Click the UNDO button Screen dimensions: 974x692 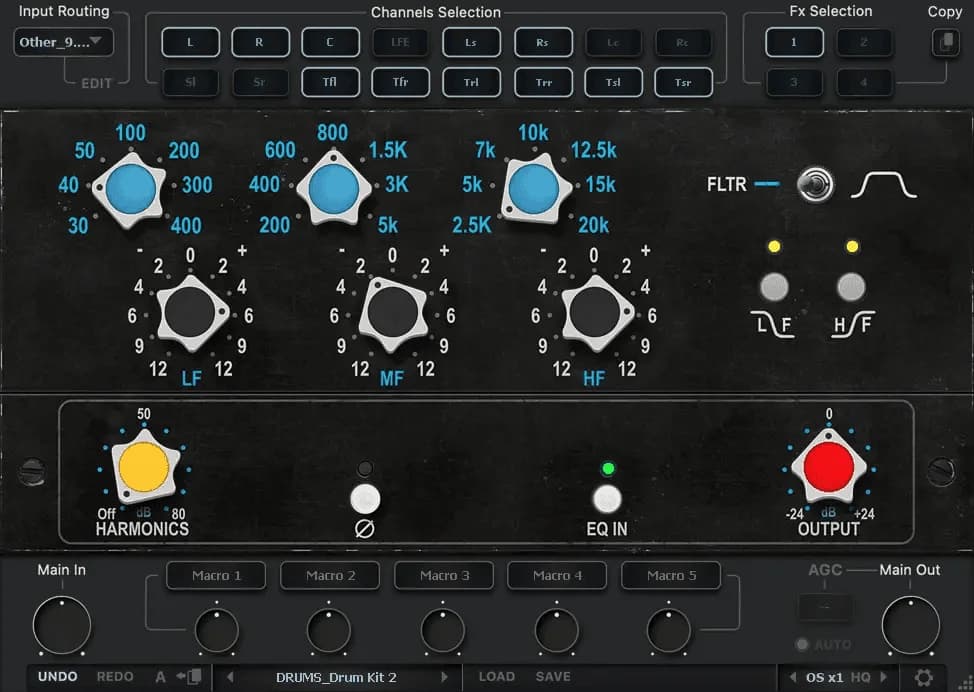(58, 677)
